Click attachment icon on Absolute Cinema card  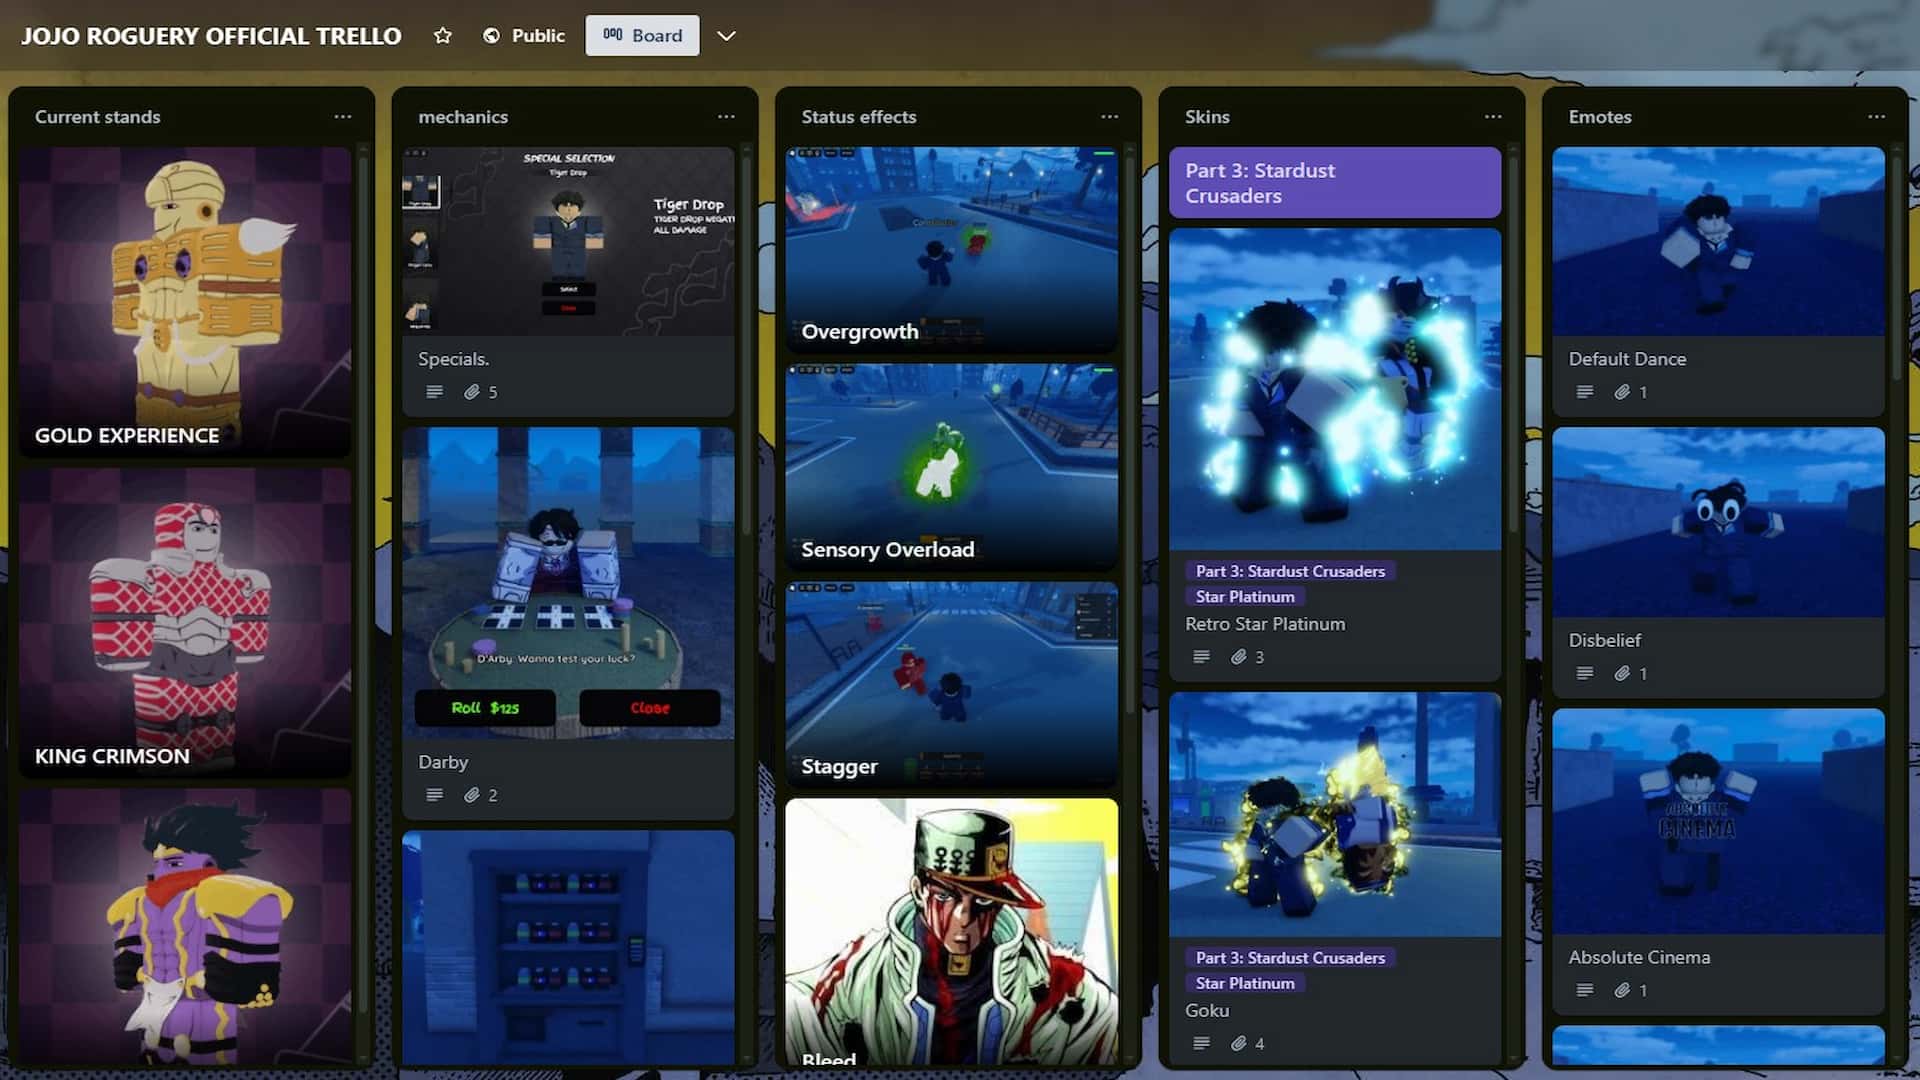coord(1622,990)
